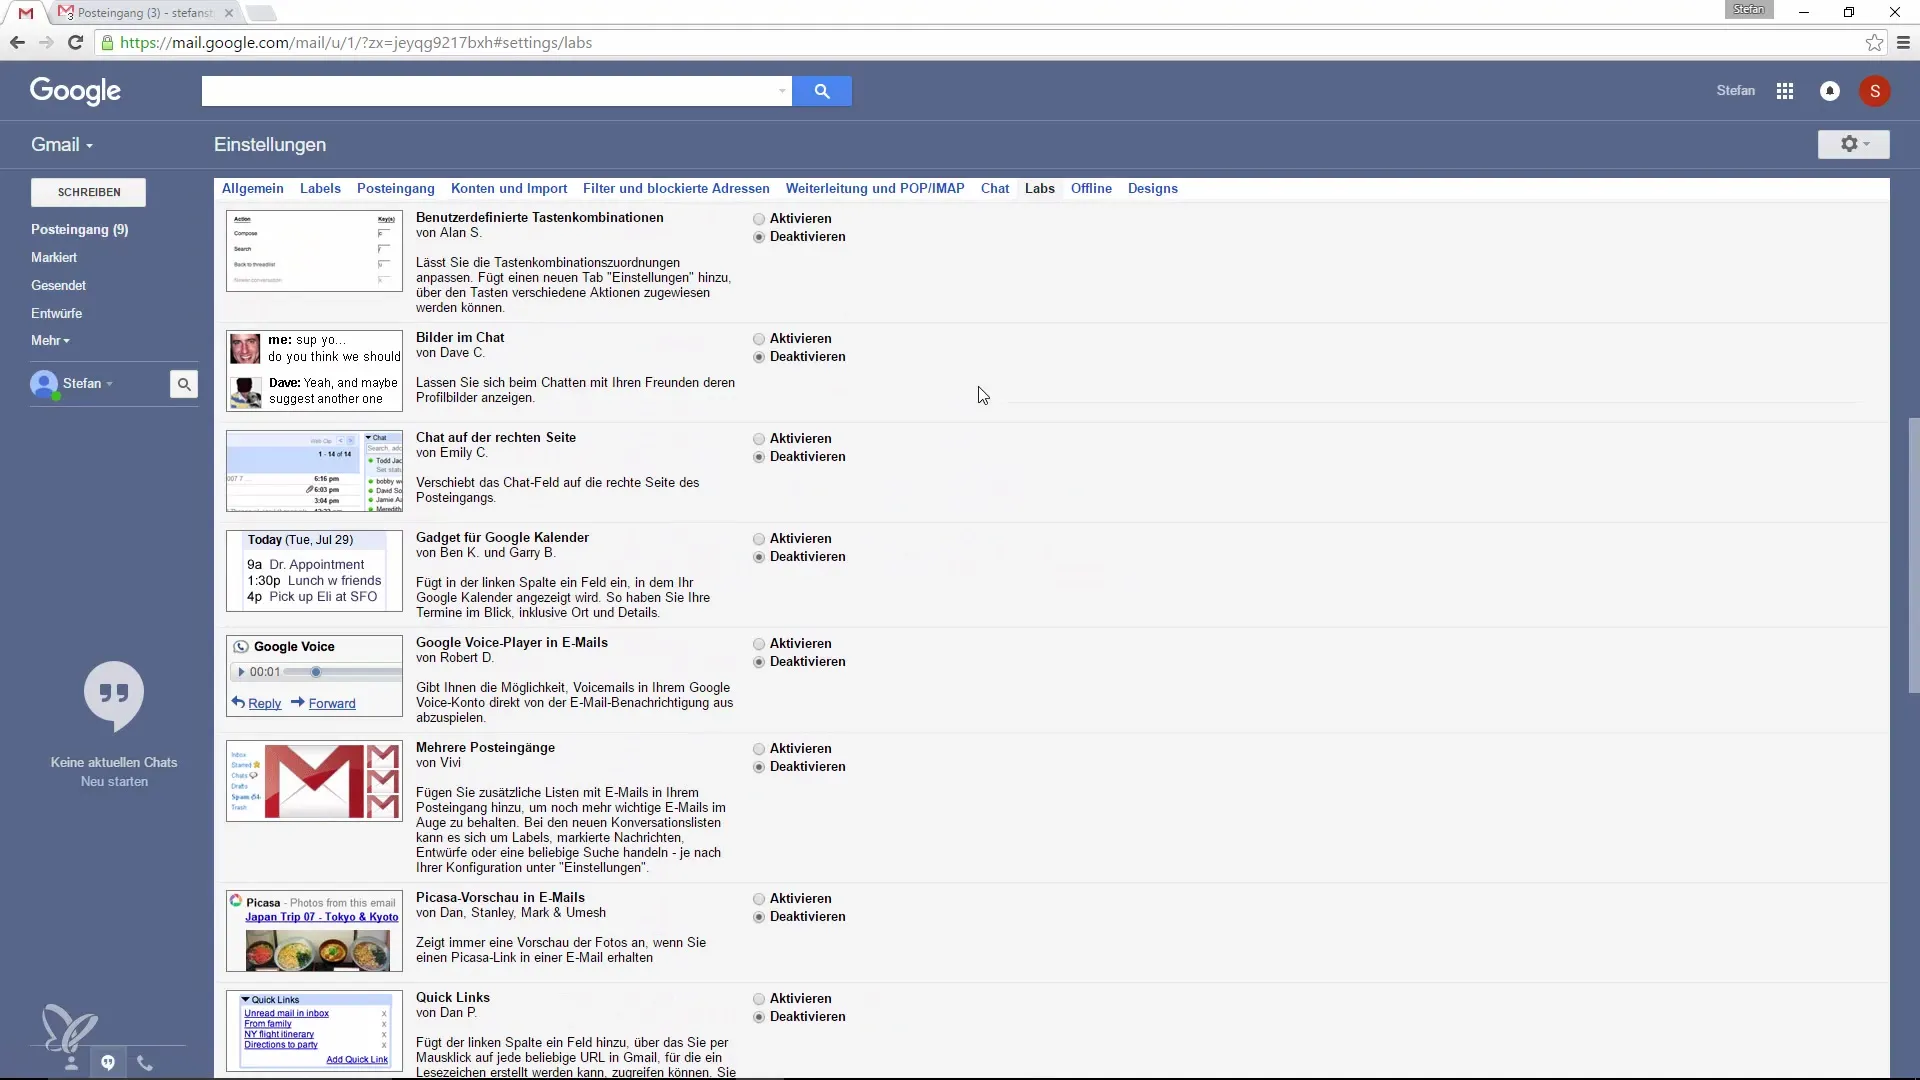Open Filter und blockierte Adressen tab

pyautogui.click(x=676, y=188)
